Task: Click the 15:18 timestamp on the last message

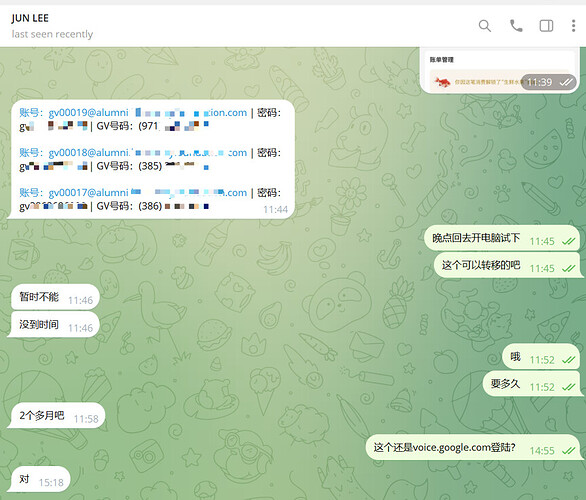Action: point(51,483)
